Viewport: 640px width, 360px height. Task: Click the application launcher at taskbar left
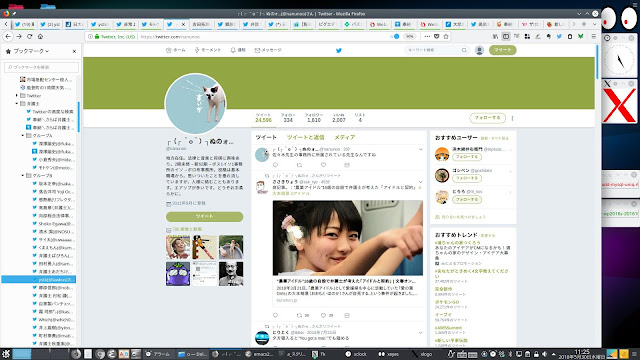click(6, 354)
